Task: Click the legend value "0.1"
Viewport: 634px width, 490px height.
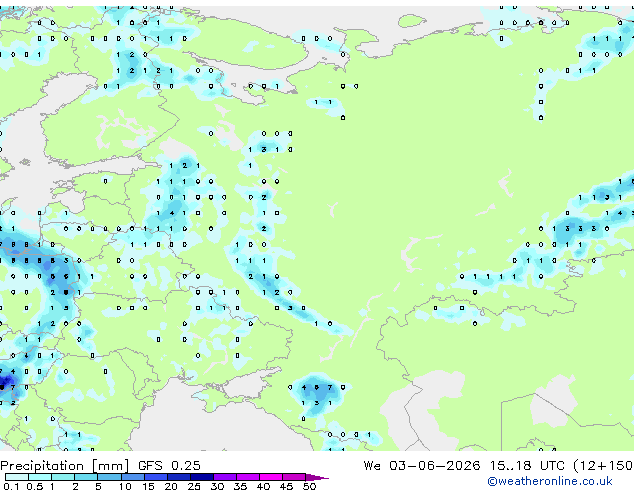Action: coord(11,486)
